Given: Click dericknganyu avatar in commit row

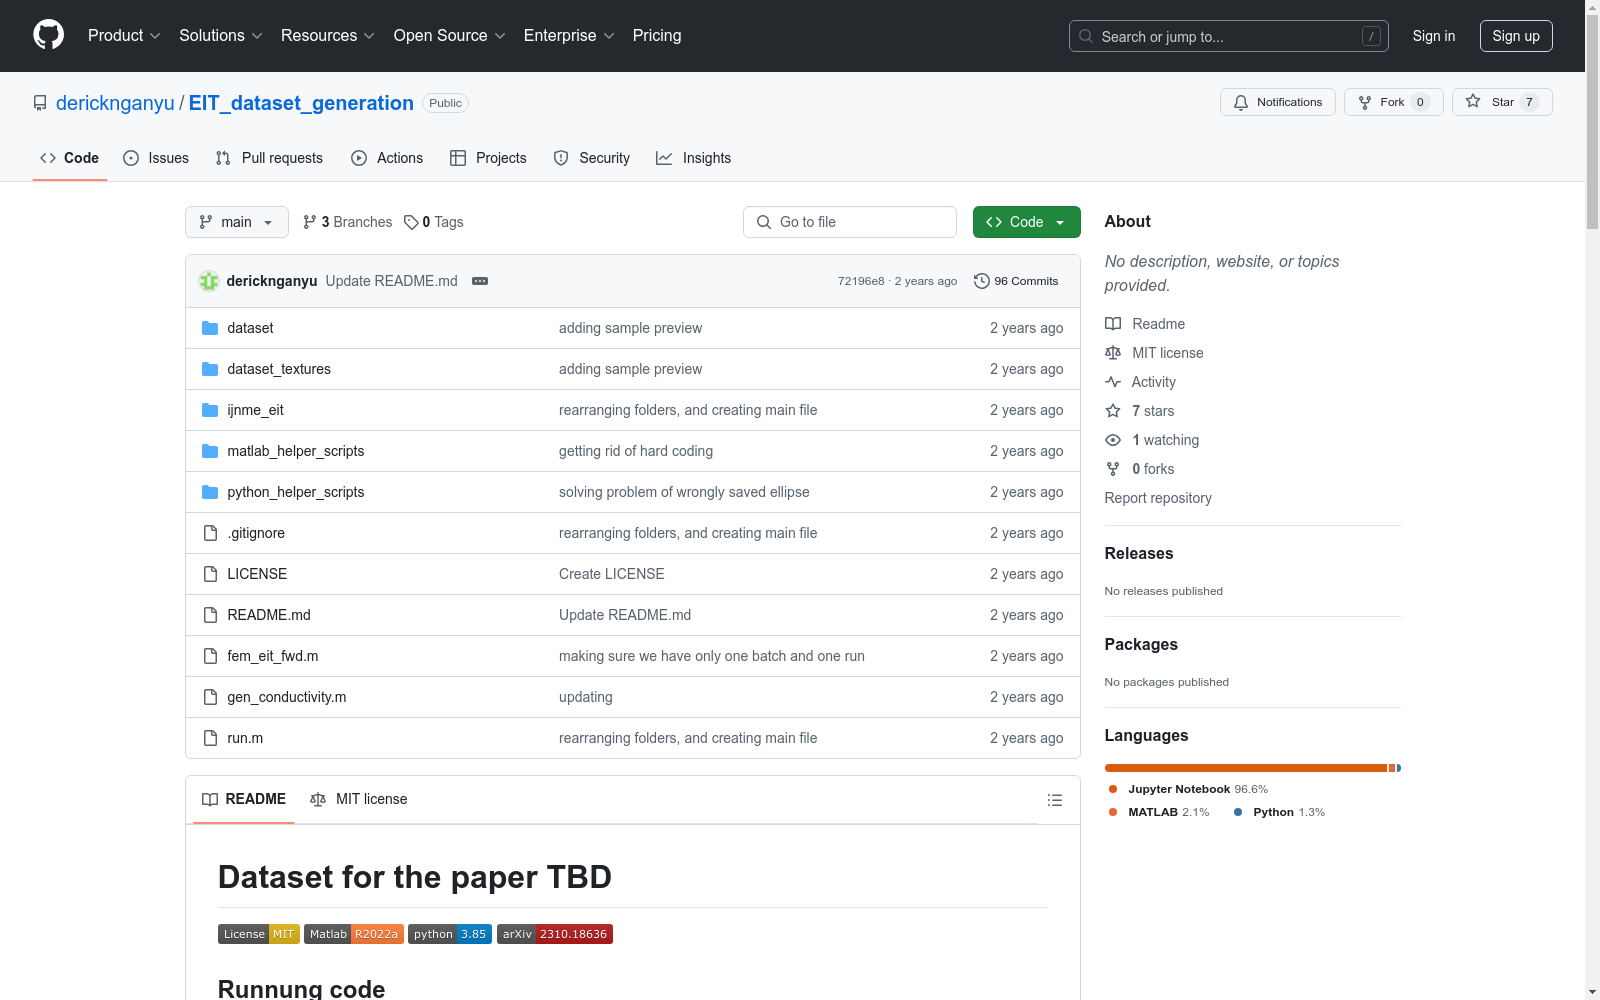Looking at the screenshot, I should pos(209,281).
